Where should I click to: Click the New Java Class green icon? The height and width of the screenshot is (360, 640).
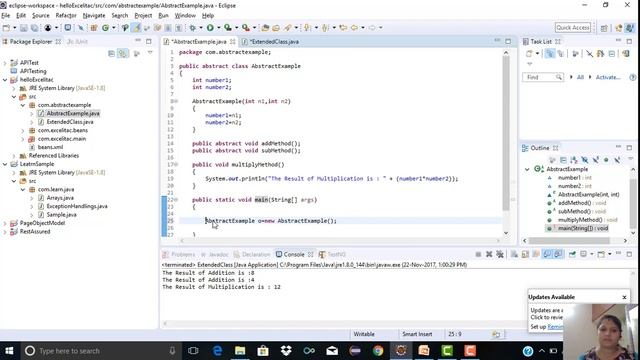105,28
